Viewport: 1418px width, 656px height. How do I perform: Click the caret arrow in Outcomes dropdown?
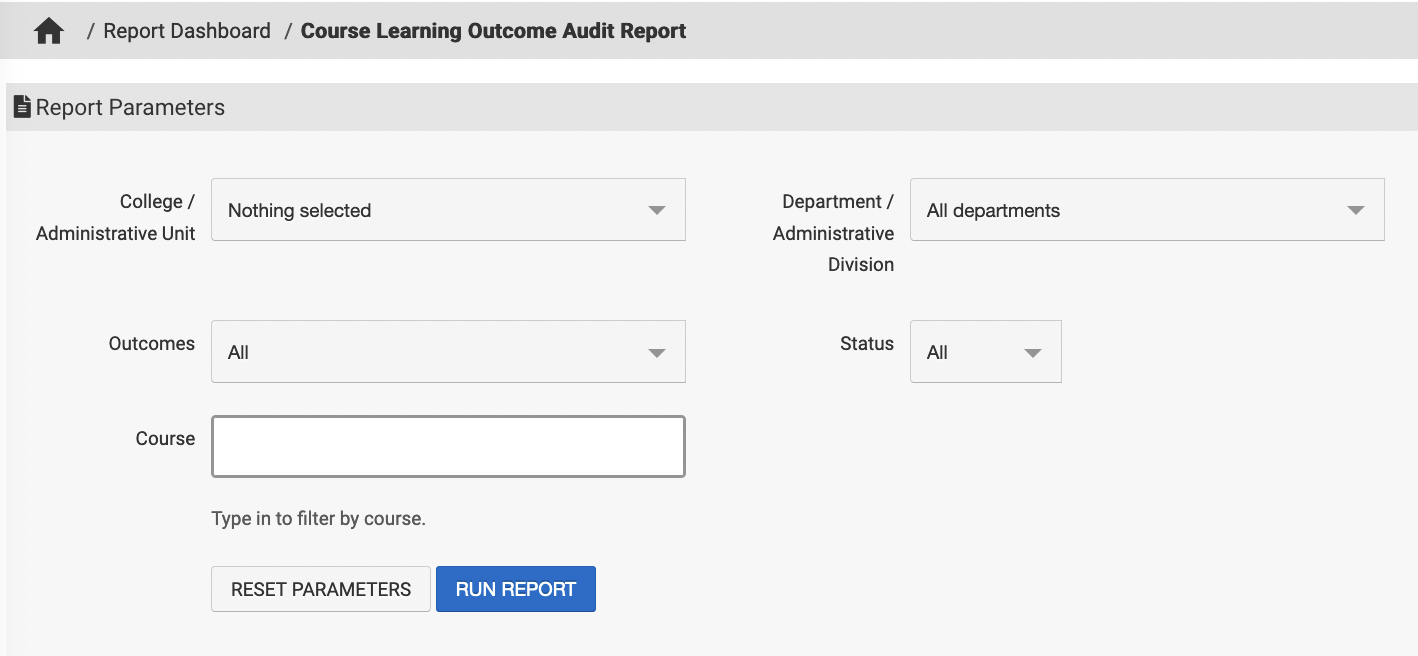pyautogui.click(x=656, y=353)
